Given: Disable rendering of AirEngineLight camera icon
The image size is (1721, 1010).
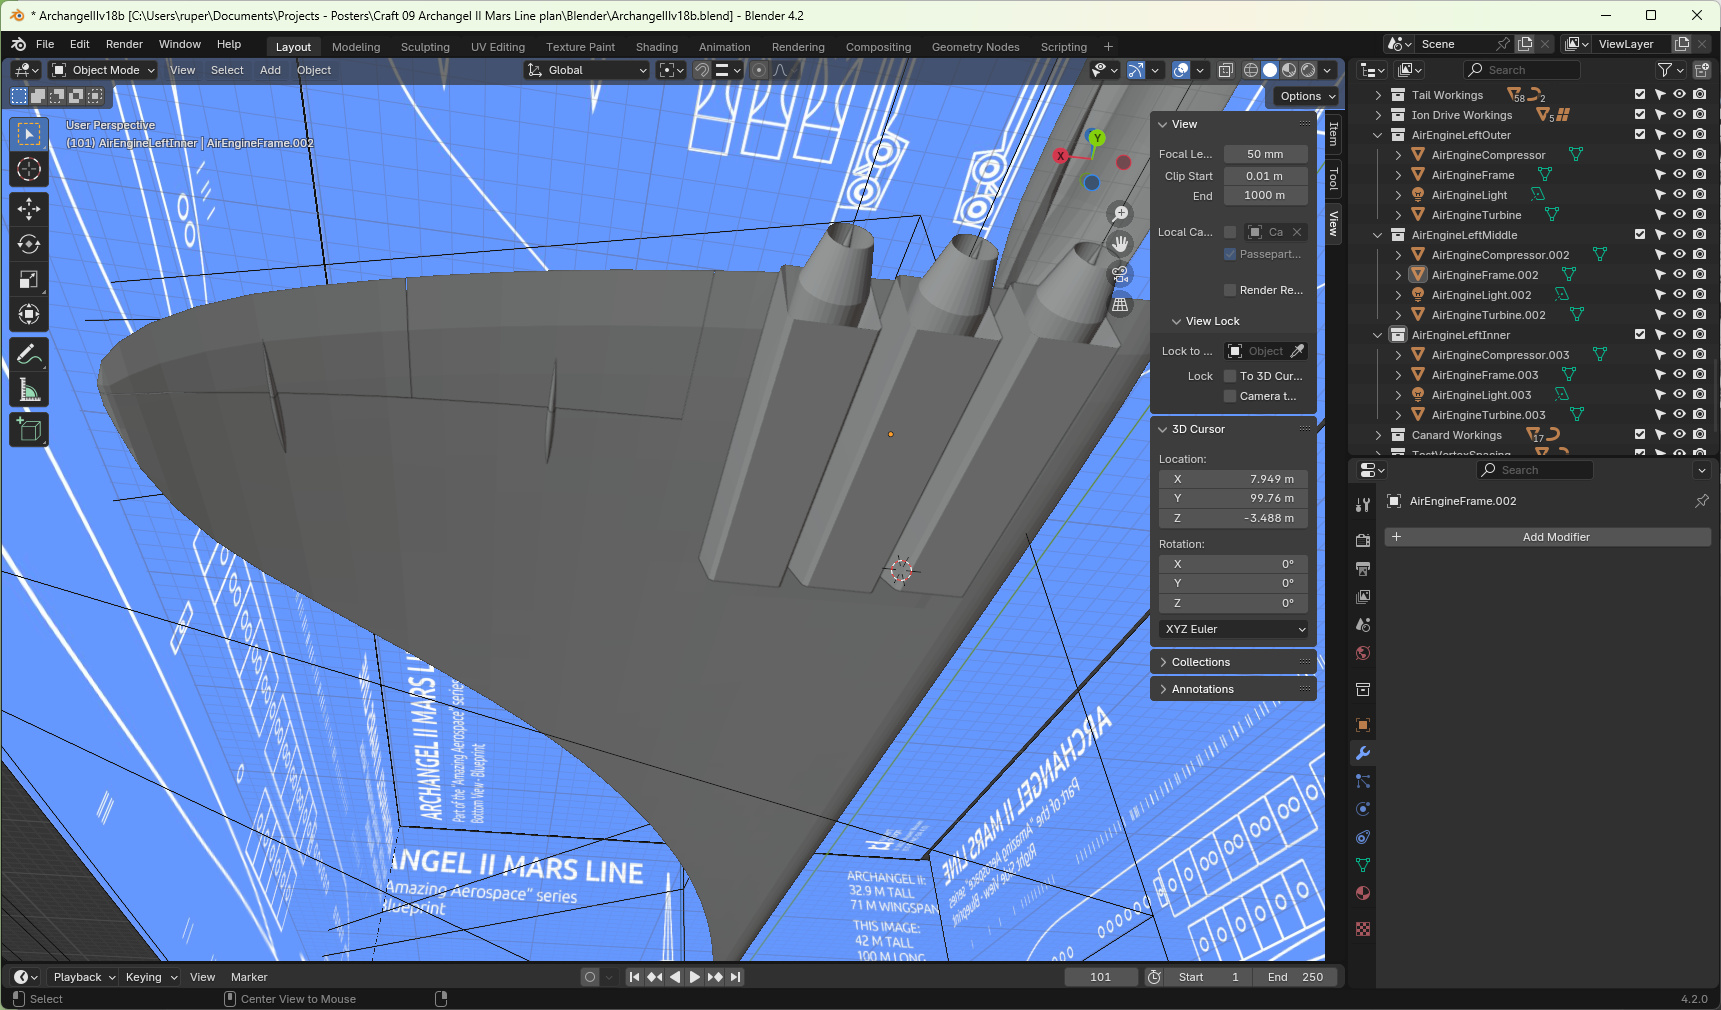Looking at the screenshot, I should [x=1700, y=195].
